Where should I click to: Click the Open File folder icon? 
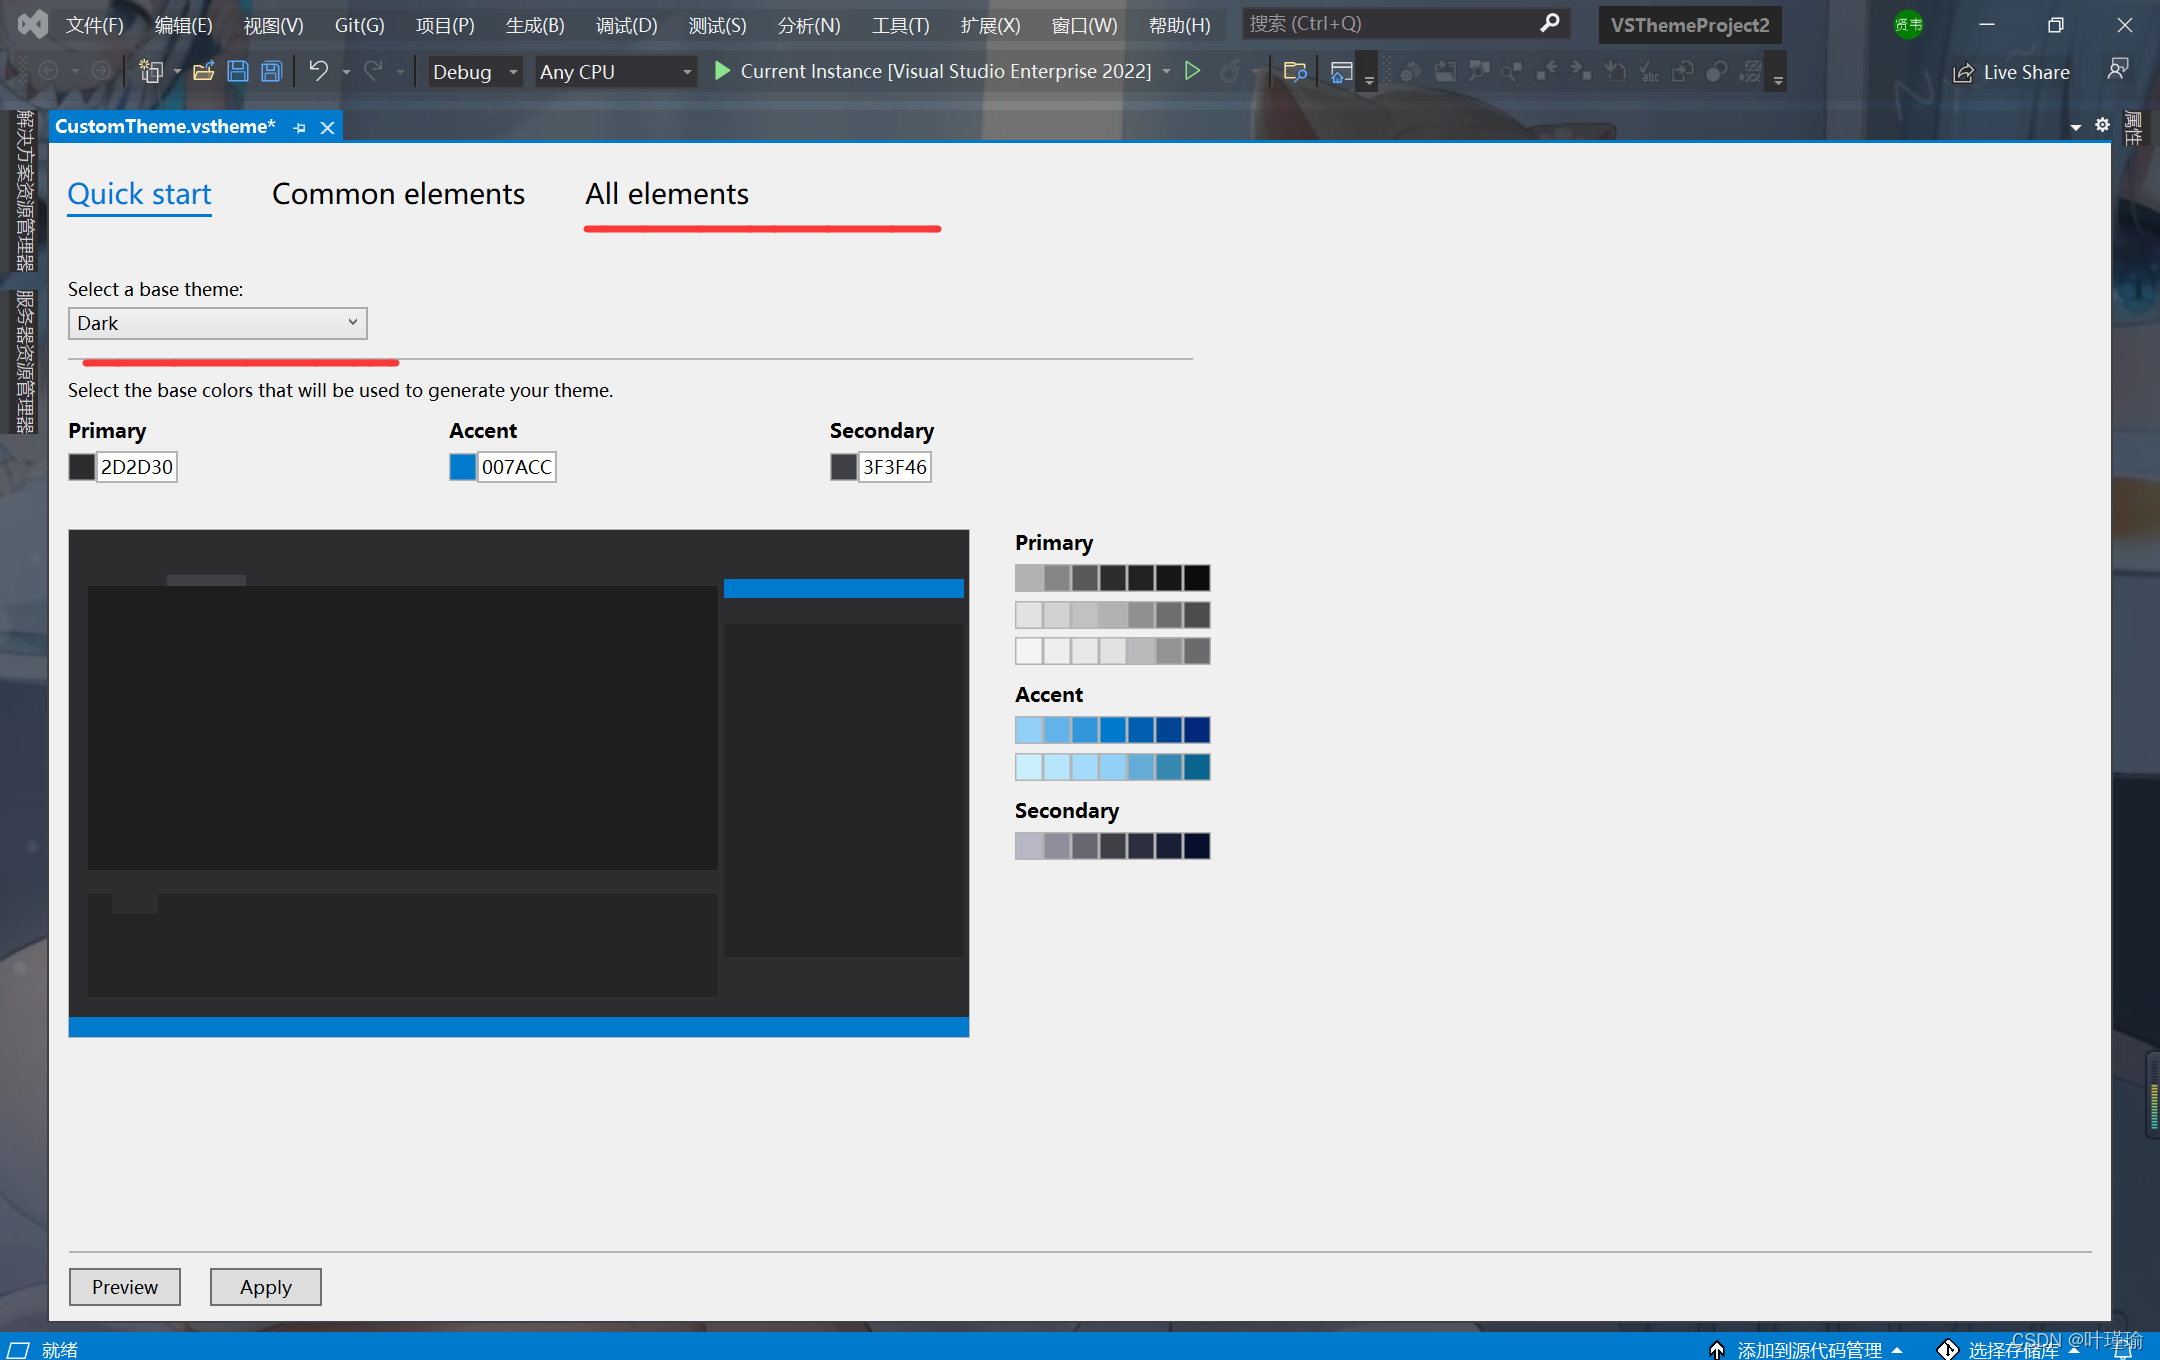coord(204,71)
